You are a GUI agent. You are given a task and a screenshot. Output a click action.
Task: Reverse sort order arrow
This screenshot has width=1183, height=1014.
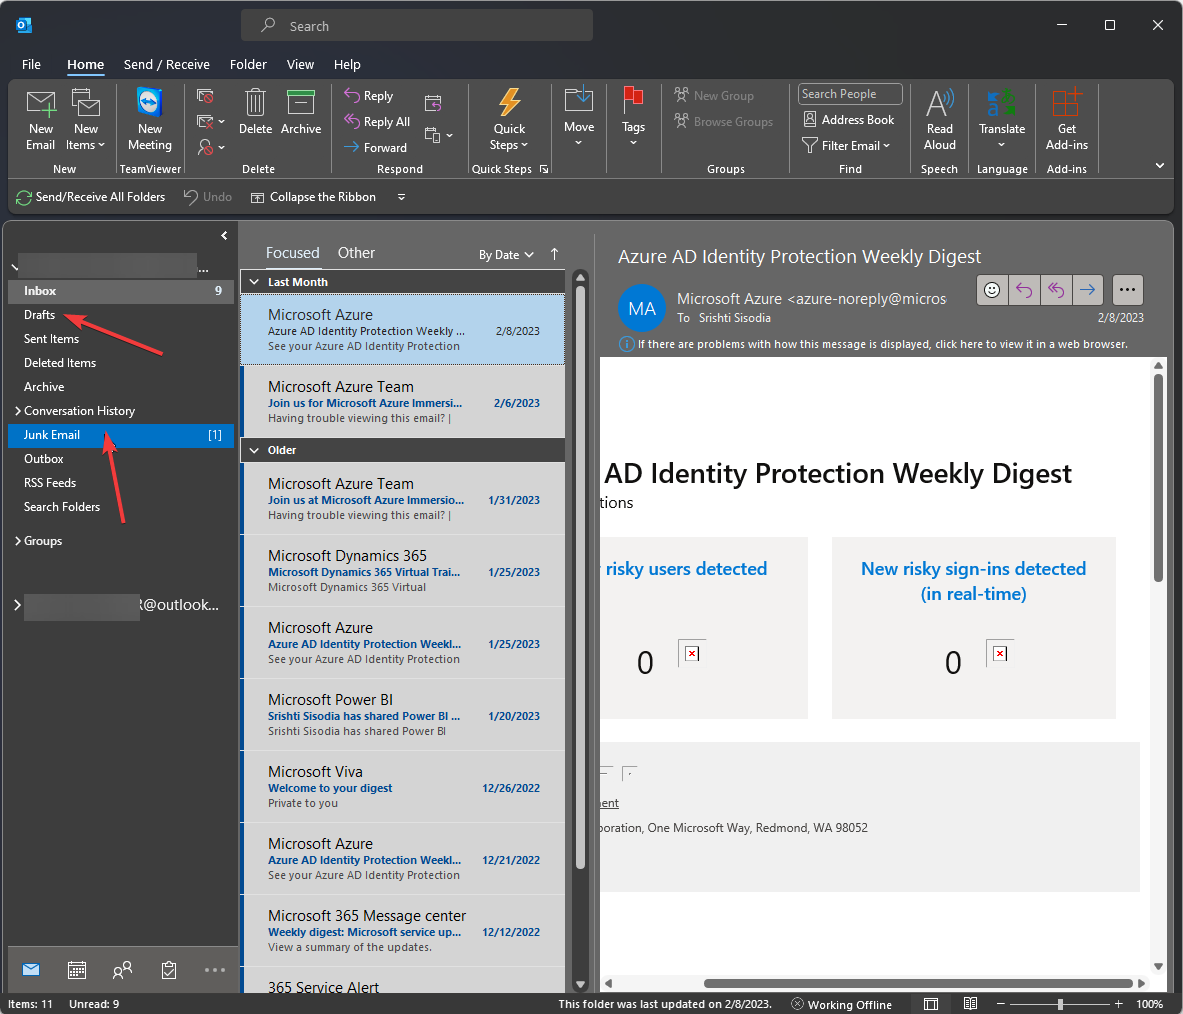click(555, 254)
